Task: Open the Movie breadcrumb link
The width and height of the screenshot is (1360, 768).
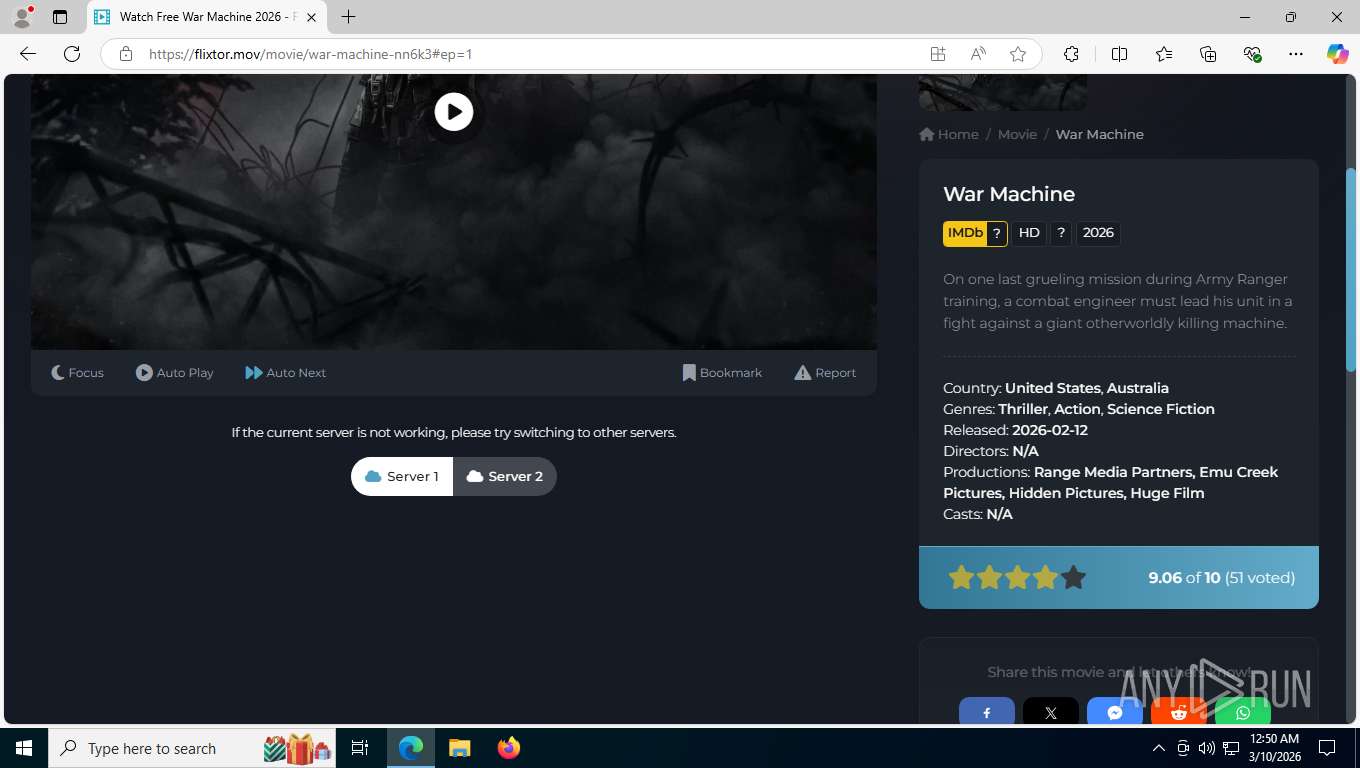Action: [1017, 134]
